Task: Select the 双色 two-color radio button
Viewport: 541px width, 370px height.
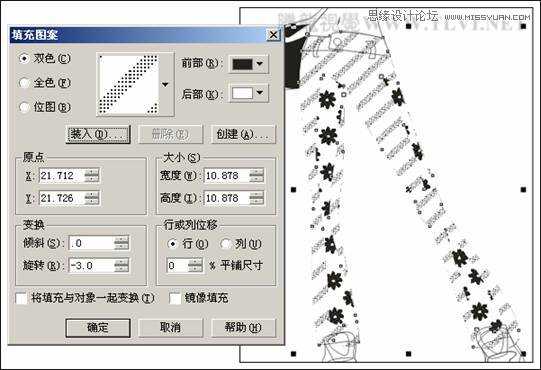Action: coord(24,59)
